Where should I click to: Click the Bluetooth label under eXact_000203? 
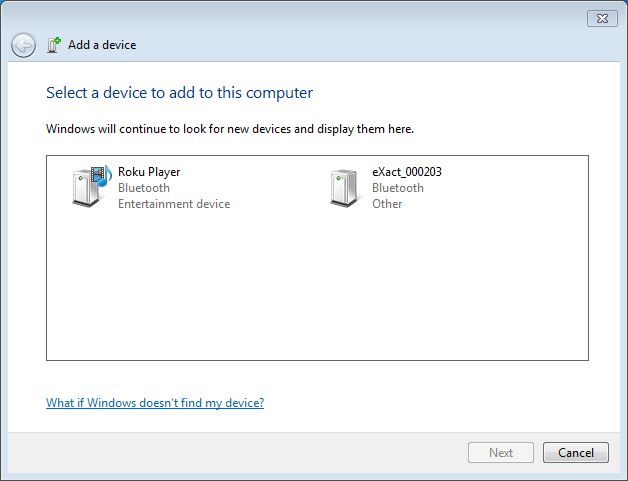(x=398, y=188)
